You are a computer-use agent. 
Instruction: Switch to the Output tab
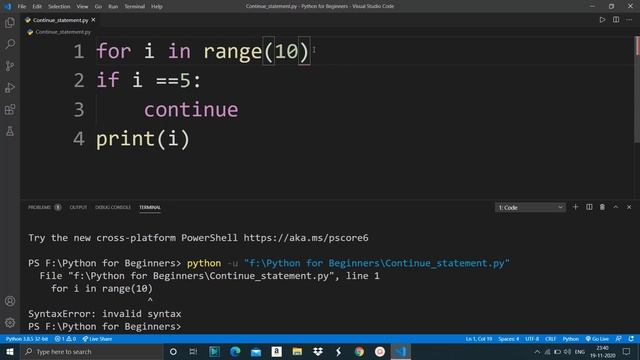[x=78, y=207]
